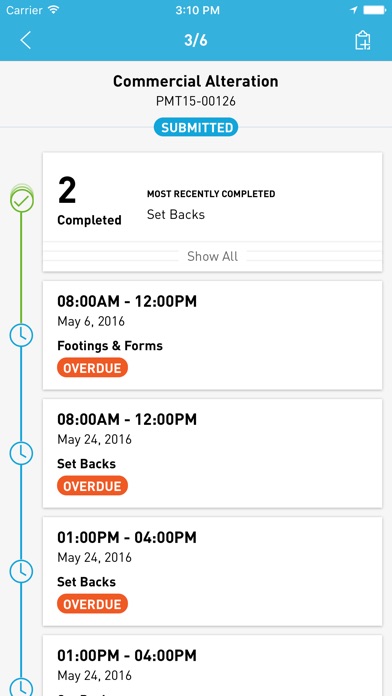Open the first 01:00PM - 04:00PM Set Backs card
Image resolution: width=392 pixels, height=696 pixels.
(x=212, y=571)
